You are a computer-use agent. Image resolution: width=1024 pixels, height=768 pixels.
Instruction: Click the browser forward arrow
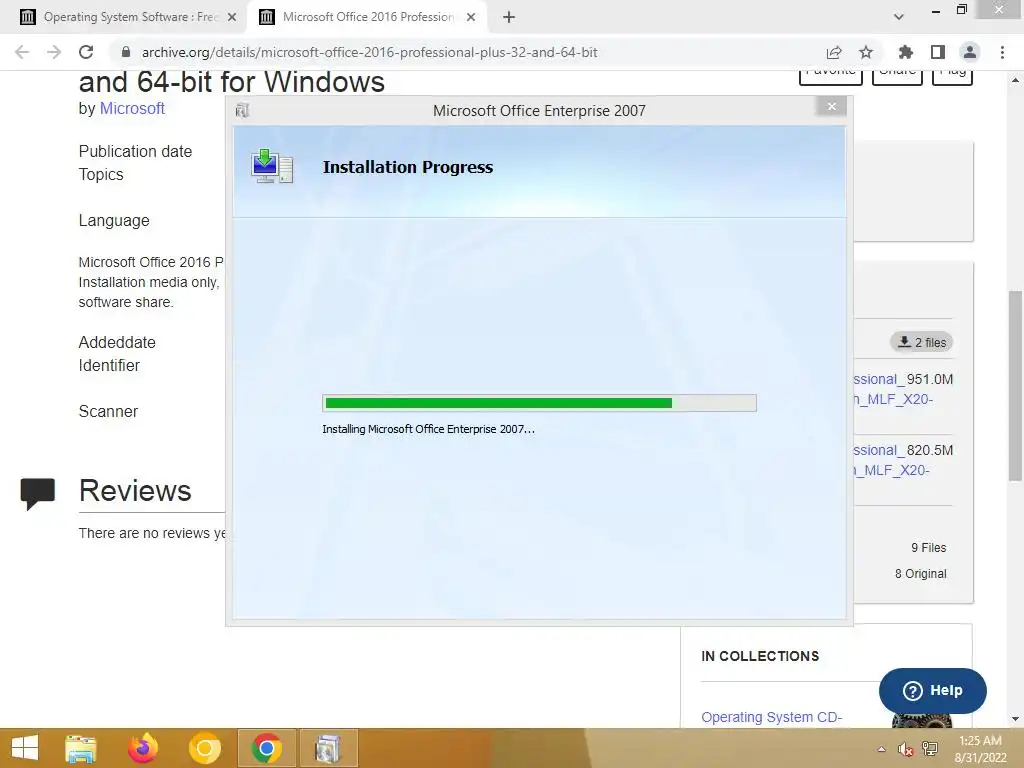click(54, 52)
